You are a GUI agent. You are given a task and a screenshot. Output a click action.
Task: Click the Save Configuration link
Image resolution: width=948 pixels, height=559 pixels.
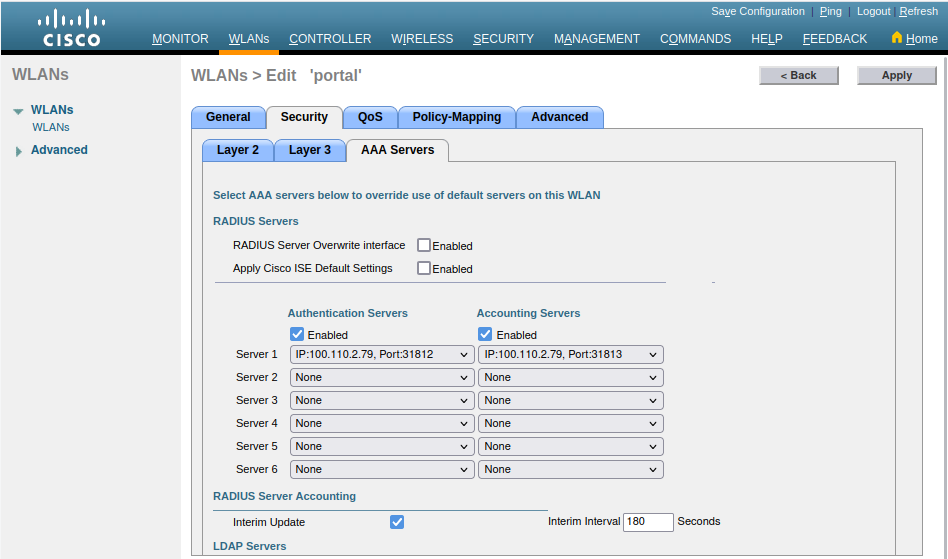(x=757, y=12)
